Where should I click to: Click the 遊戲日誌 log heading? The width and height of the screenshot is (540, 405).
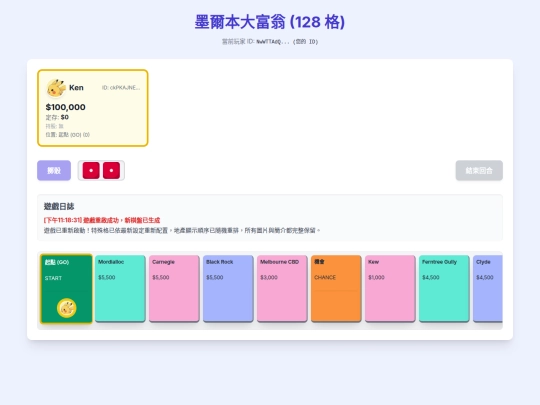(59, 206)
